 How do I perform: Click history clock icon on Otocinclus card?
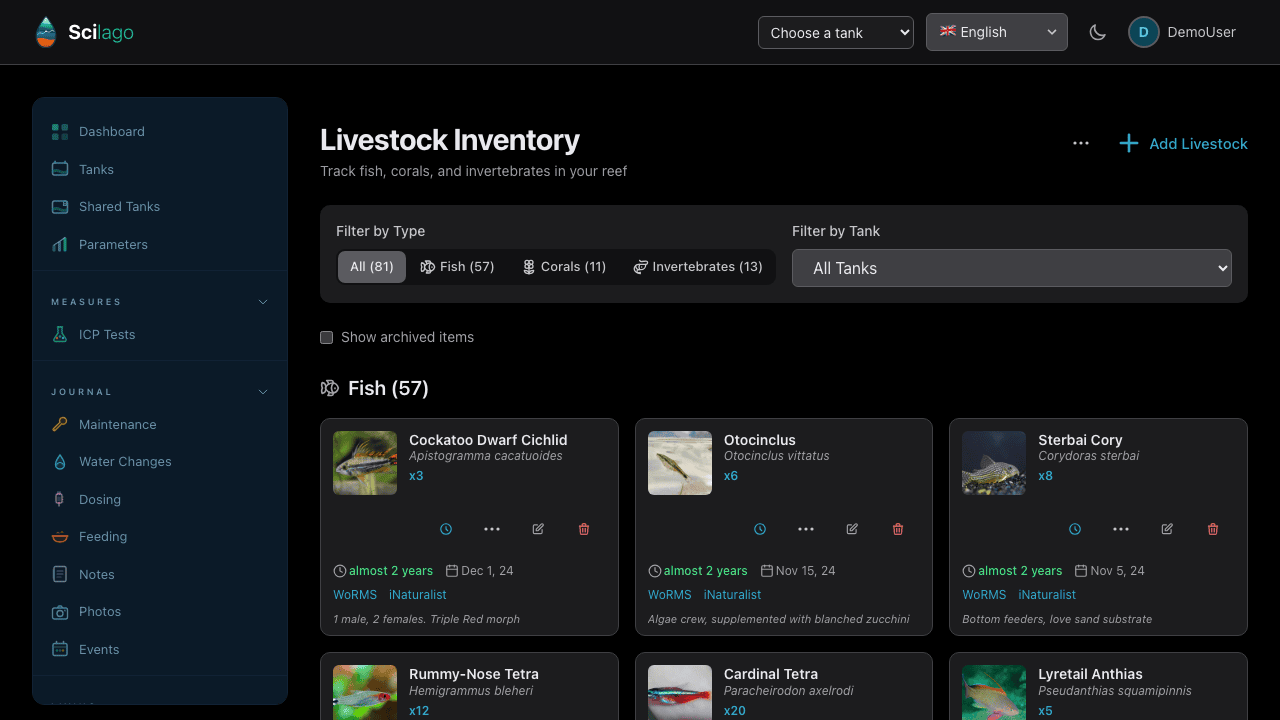(760, 529)
